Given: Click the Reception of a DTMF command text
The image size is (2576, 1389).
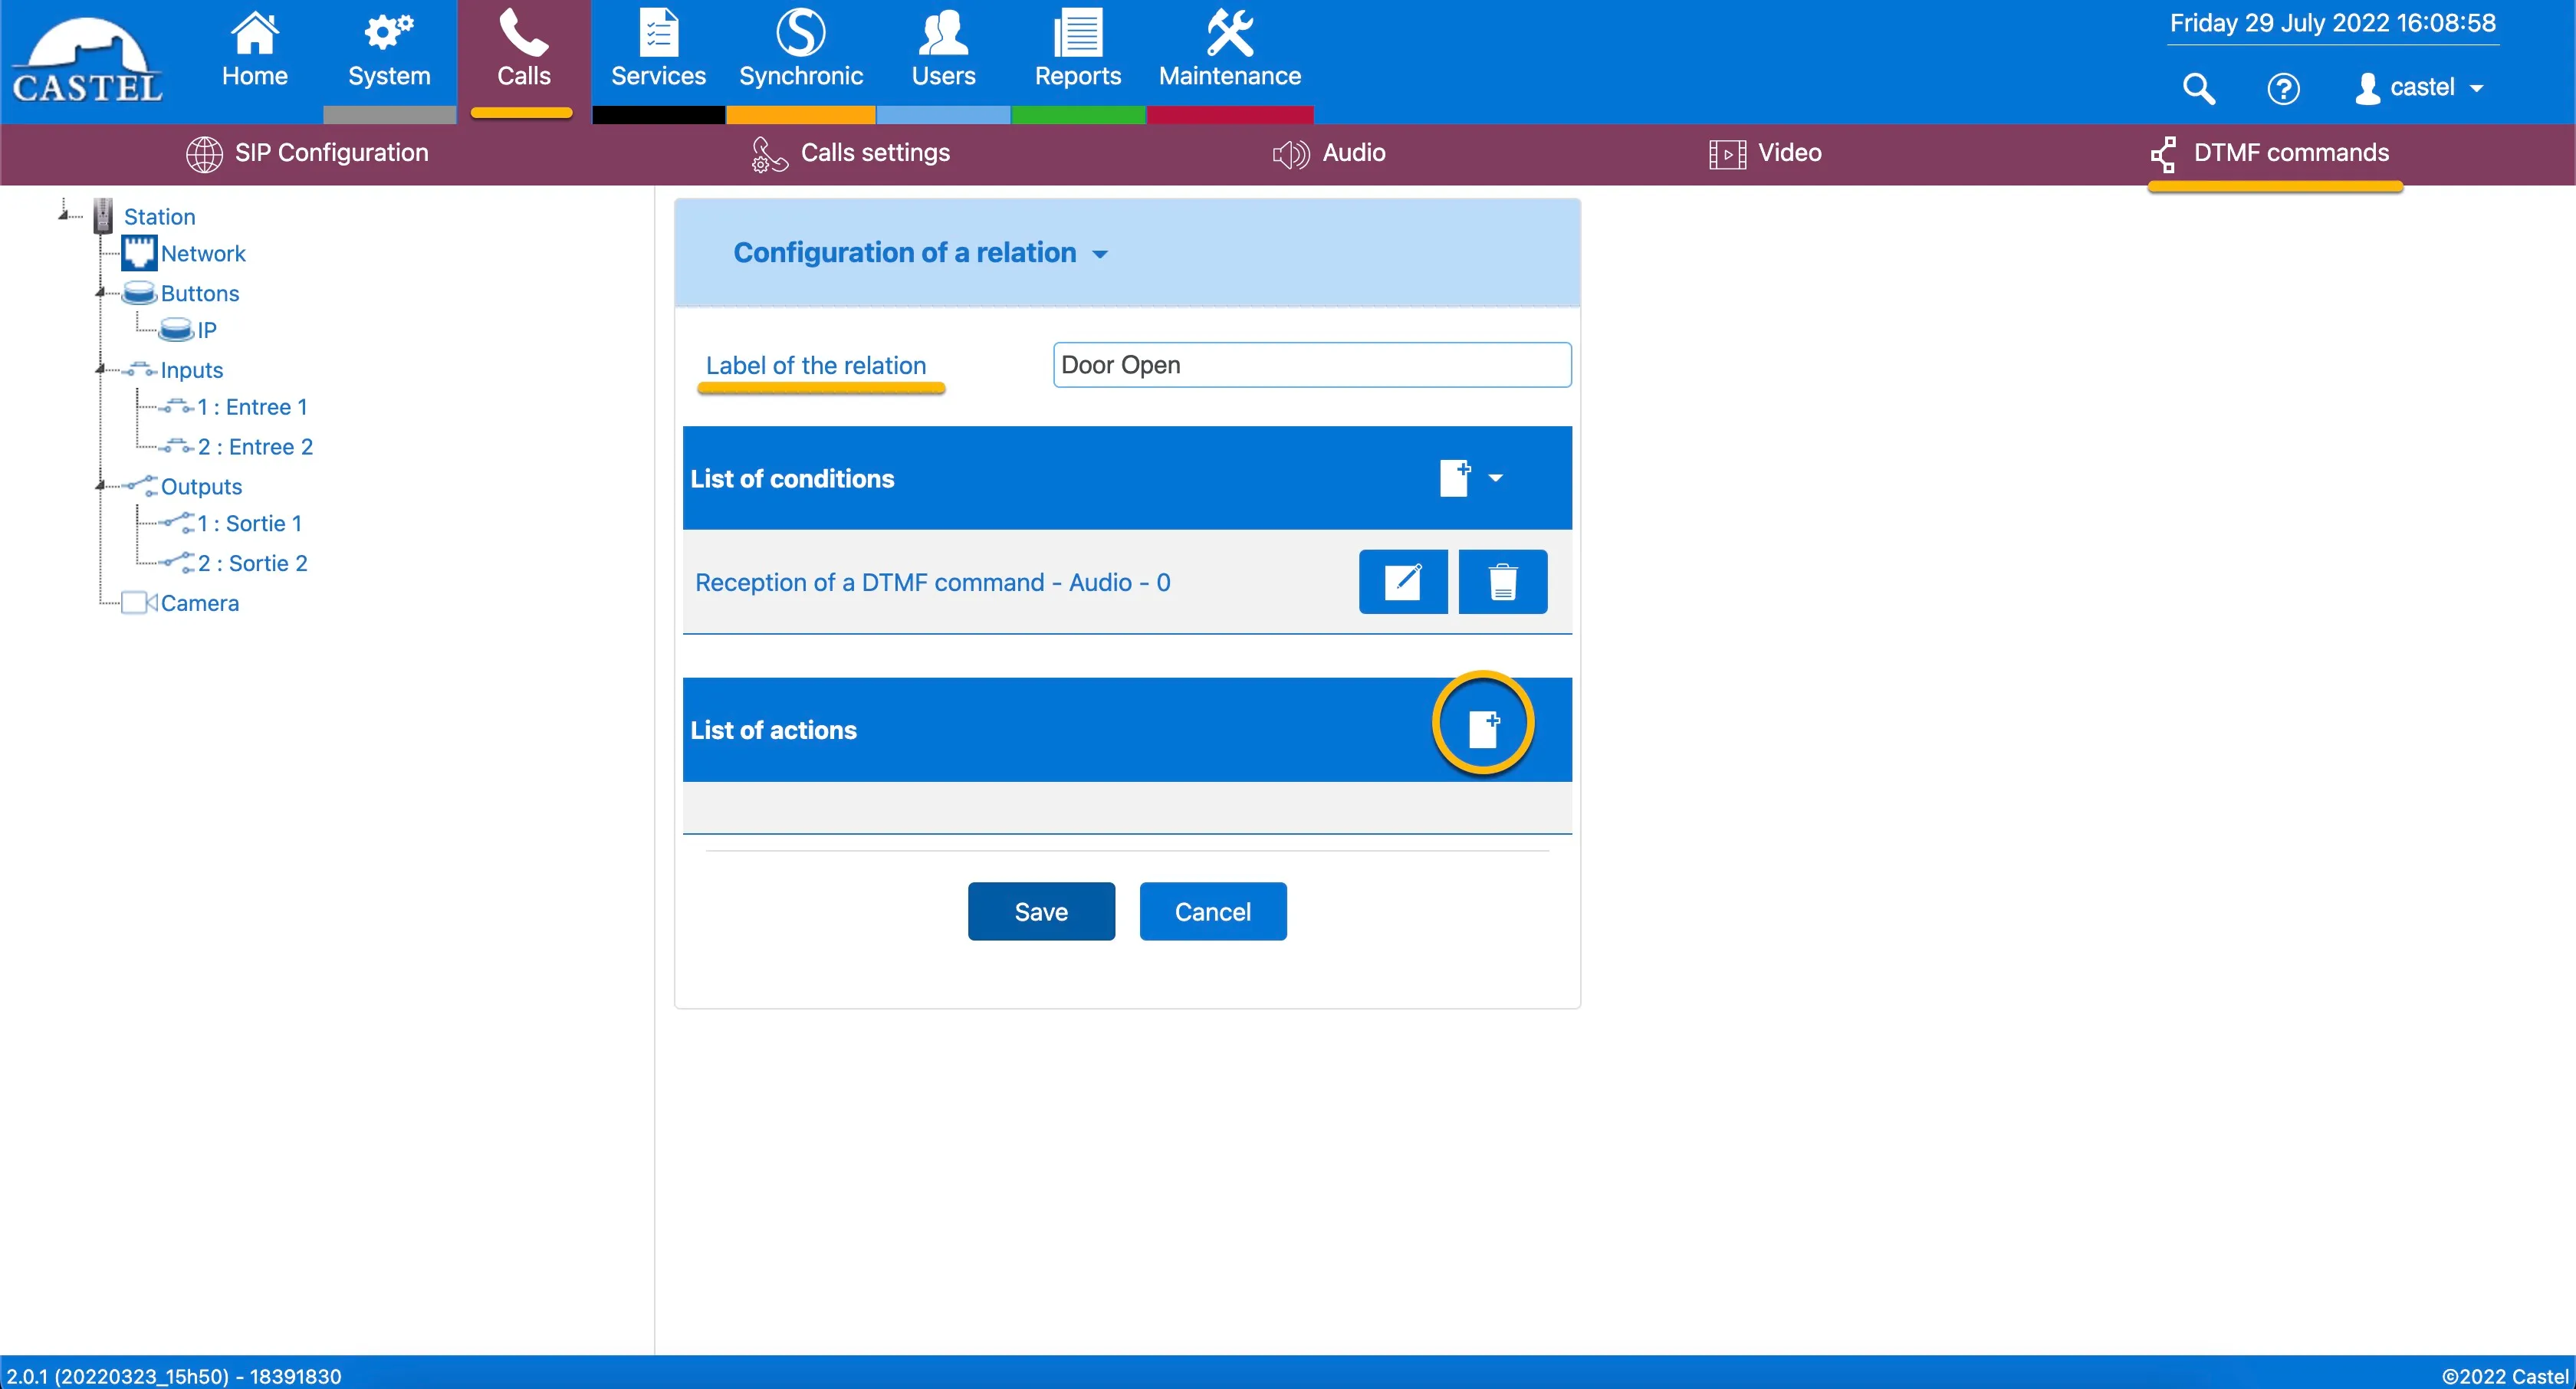Looking at the screenshot, I should (x=932, y=582).
